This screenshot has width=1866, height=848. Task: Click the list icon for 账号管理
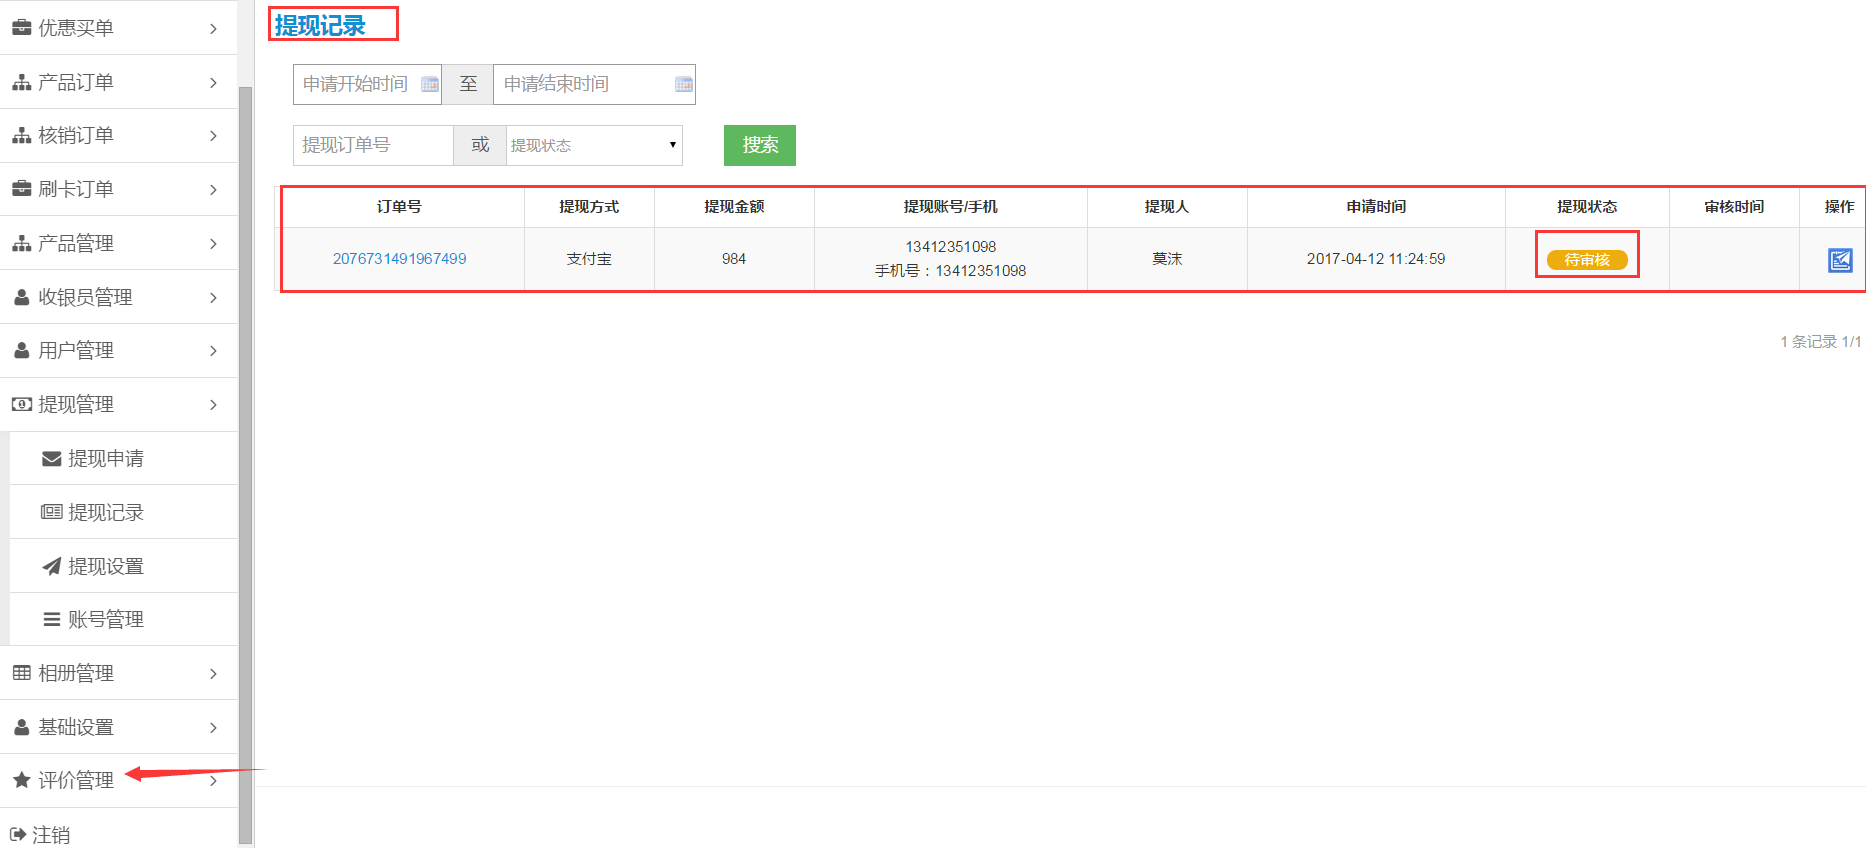(52, 620)
